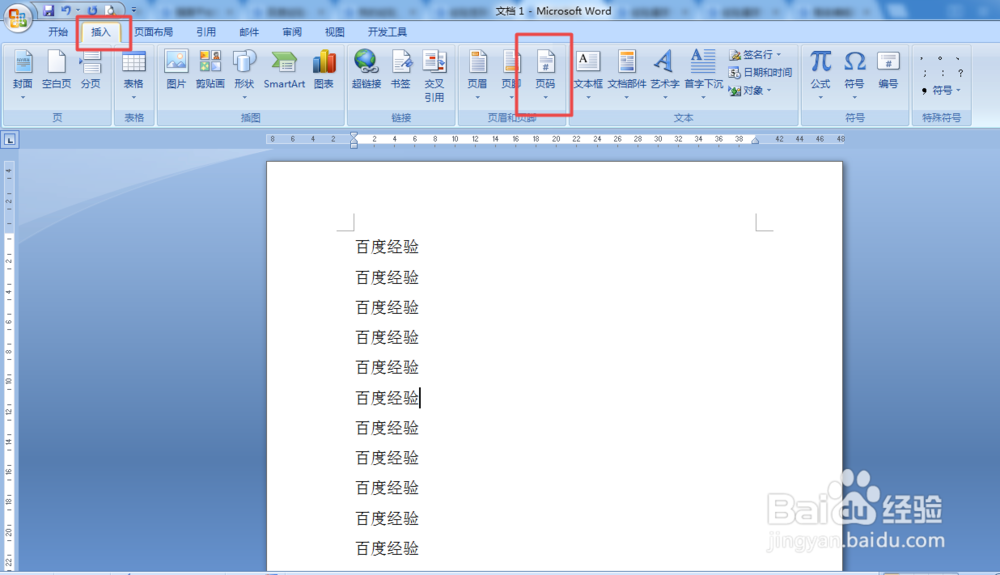Open the 页眉 header dropdown
This screenshot has height=575, width=1000.
[477, 74]
